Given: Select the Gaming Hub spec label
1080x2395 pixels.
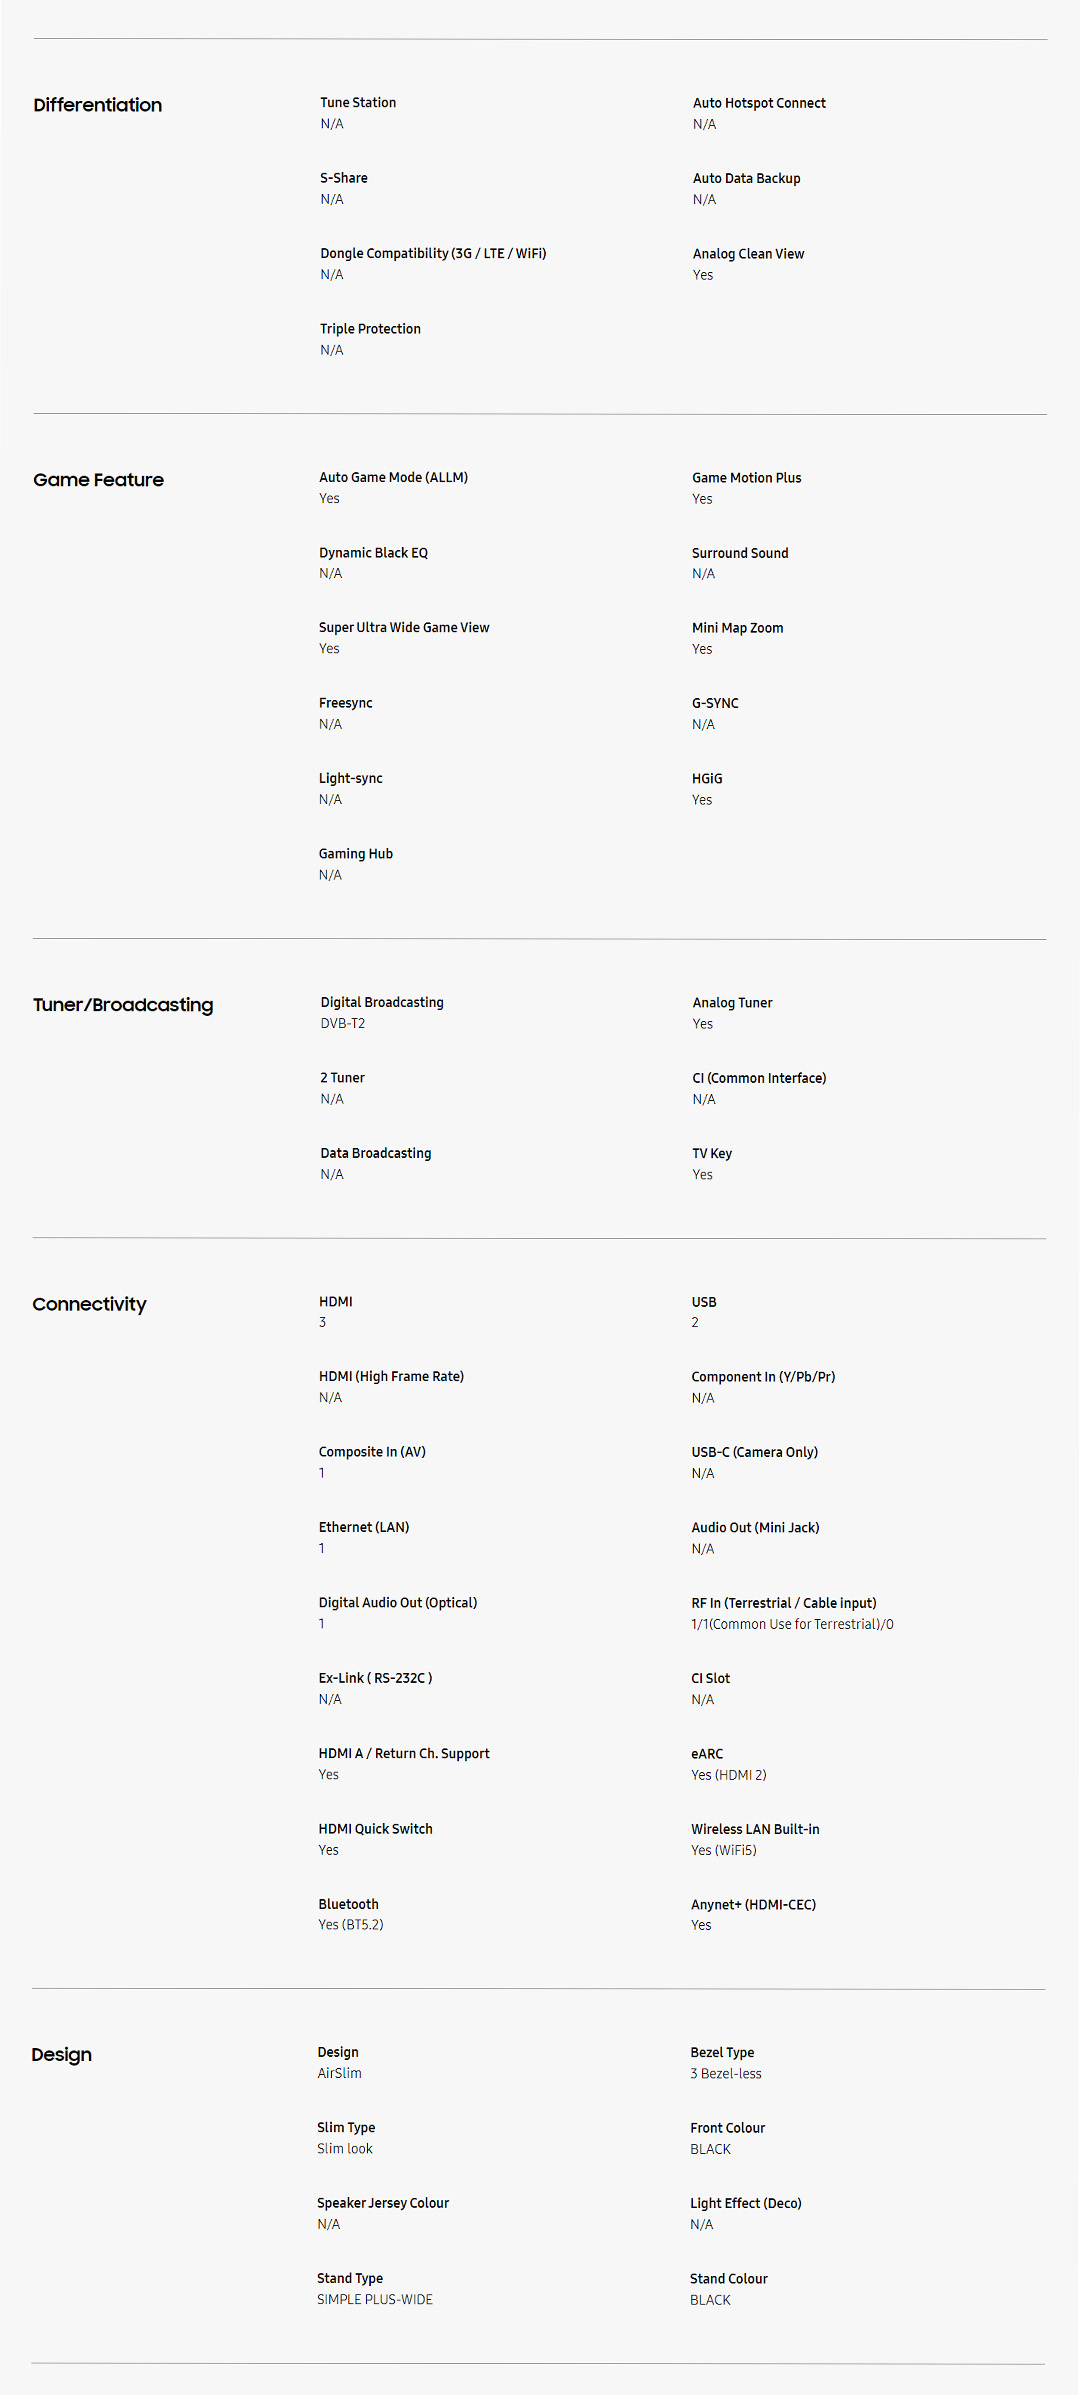Looking at the screenshot, I should point(355,854).
